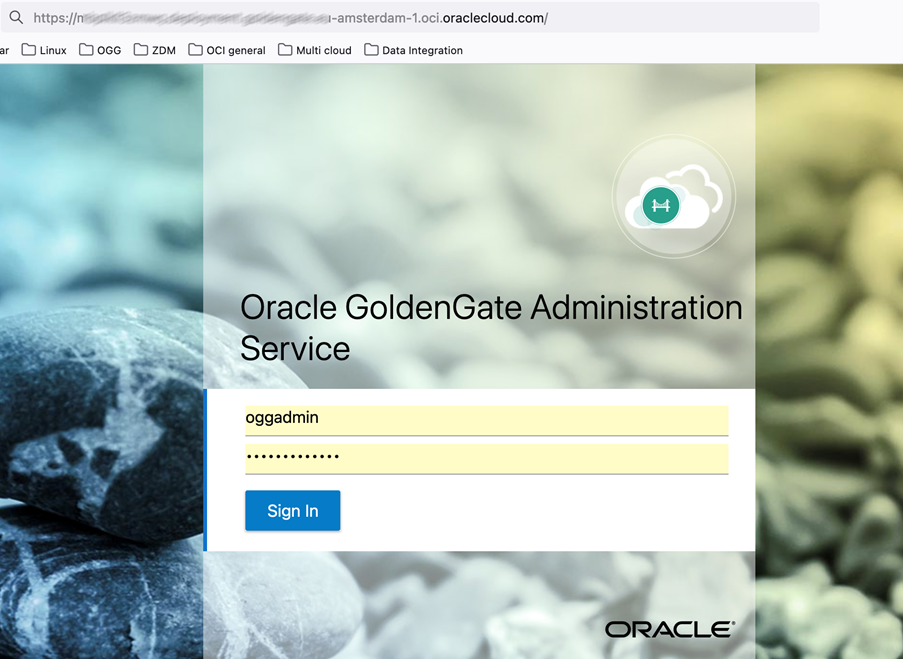The height and width of the screenshot is (659, 903).
Task: Click the blue accent bar beside the login form
Action: (206, 468)
